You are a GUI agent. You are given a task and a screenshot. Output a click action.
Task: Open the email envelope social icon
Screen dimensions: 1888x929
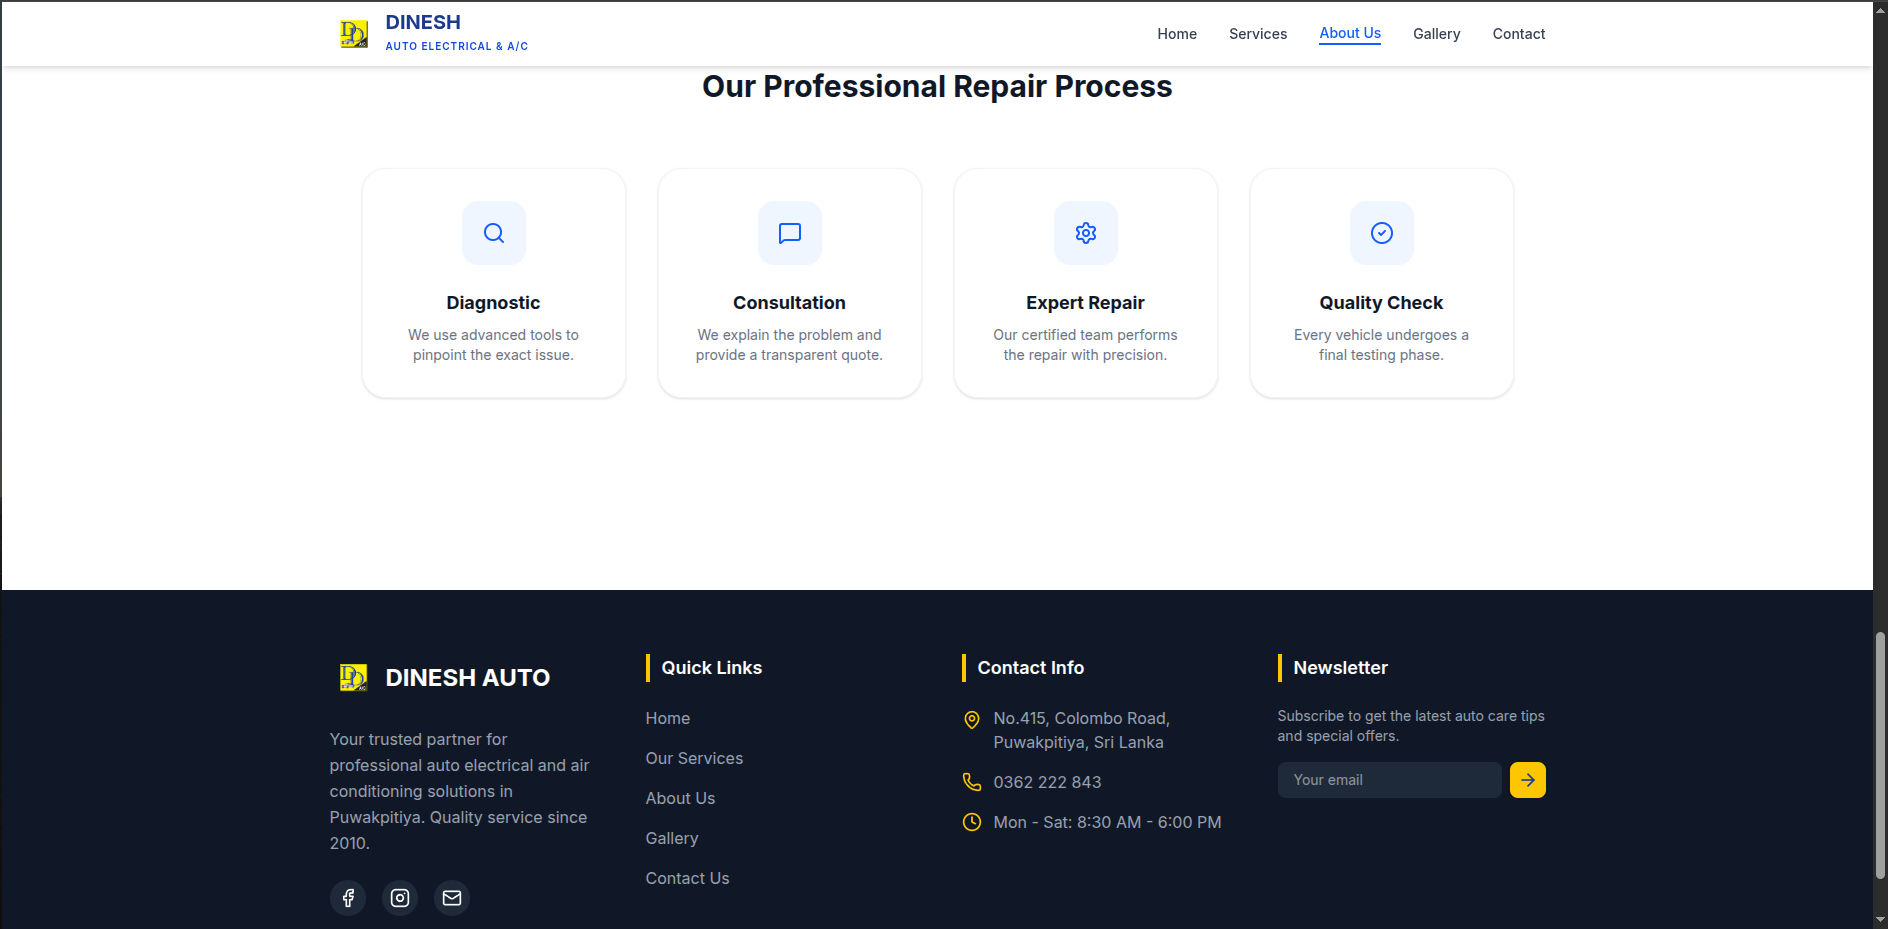click(x=452, y=898)
